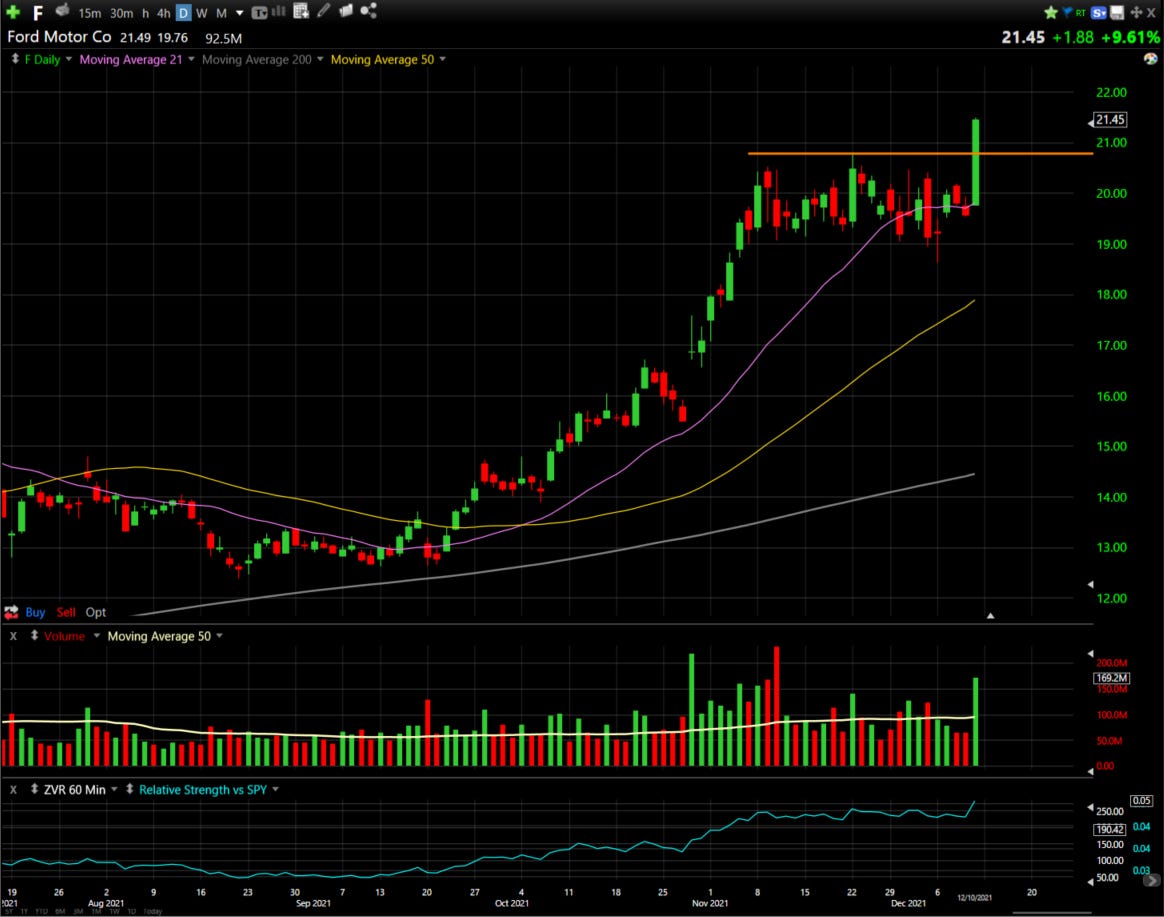Close the chart with the top-right X
This screenshot has height=917, width=1164.
pos(1151,13)
